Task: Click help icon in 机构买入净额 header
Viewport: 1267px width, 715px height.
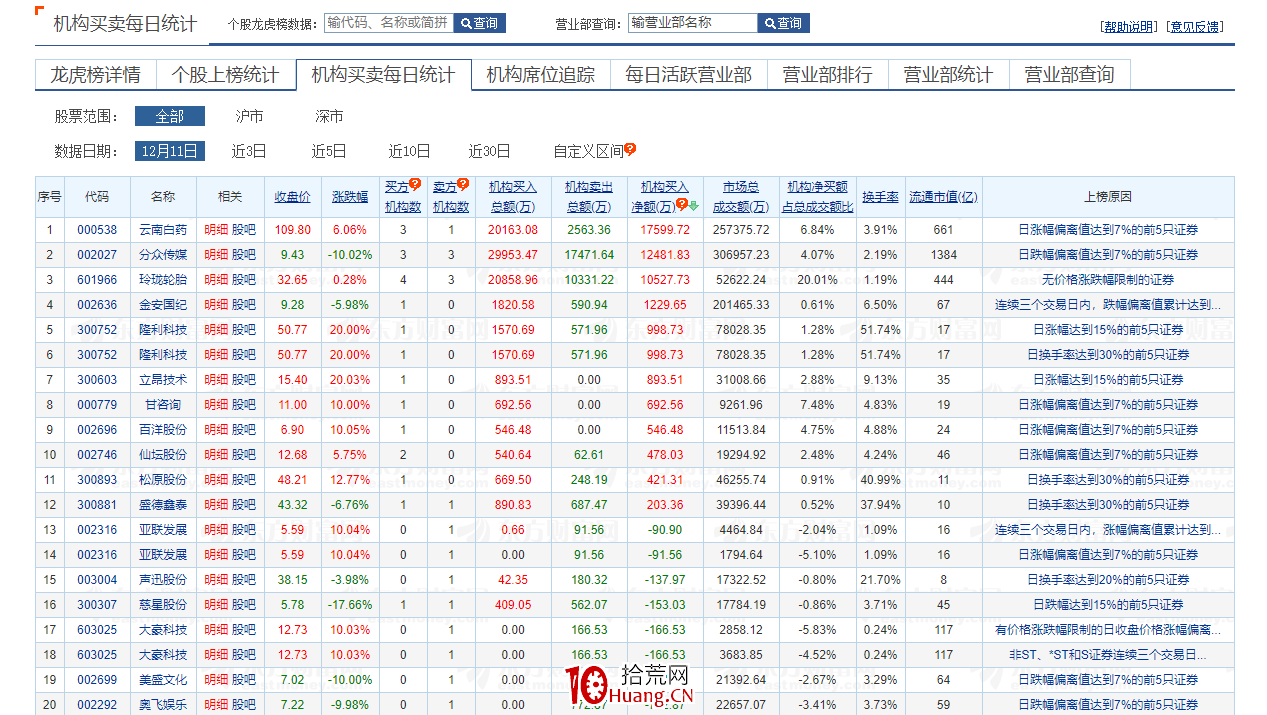Action: [681, 205]
